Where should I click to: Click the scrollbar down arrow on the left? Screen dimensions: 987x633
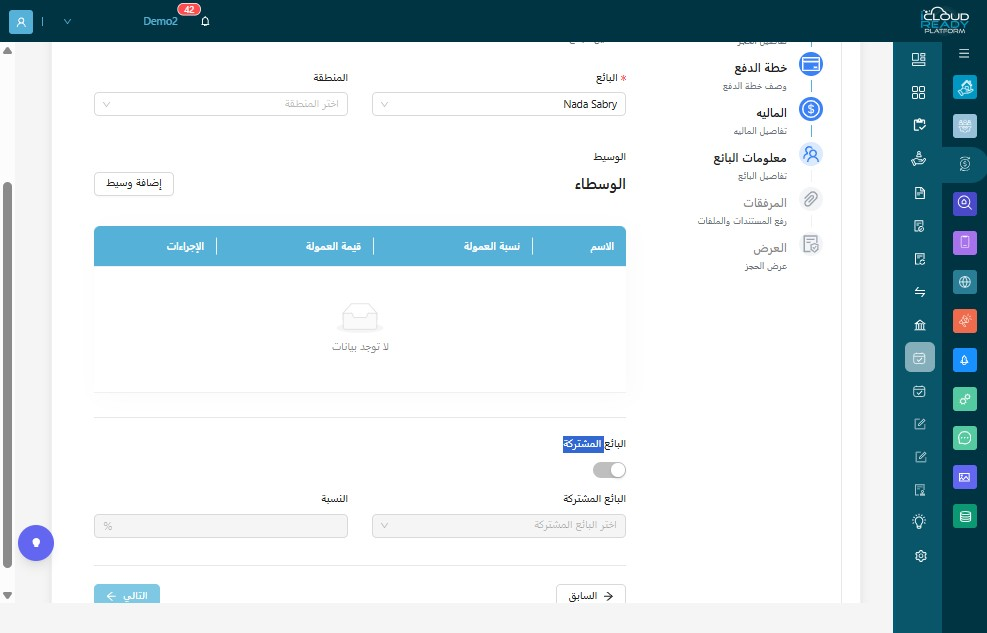8,595
